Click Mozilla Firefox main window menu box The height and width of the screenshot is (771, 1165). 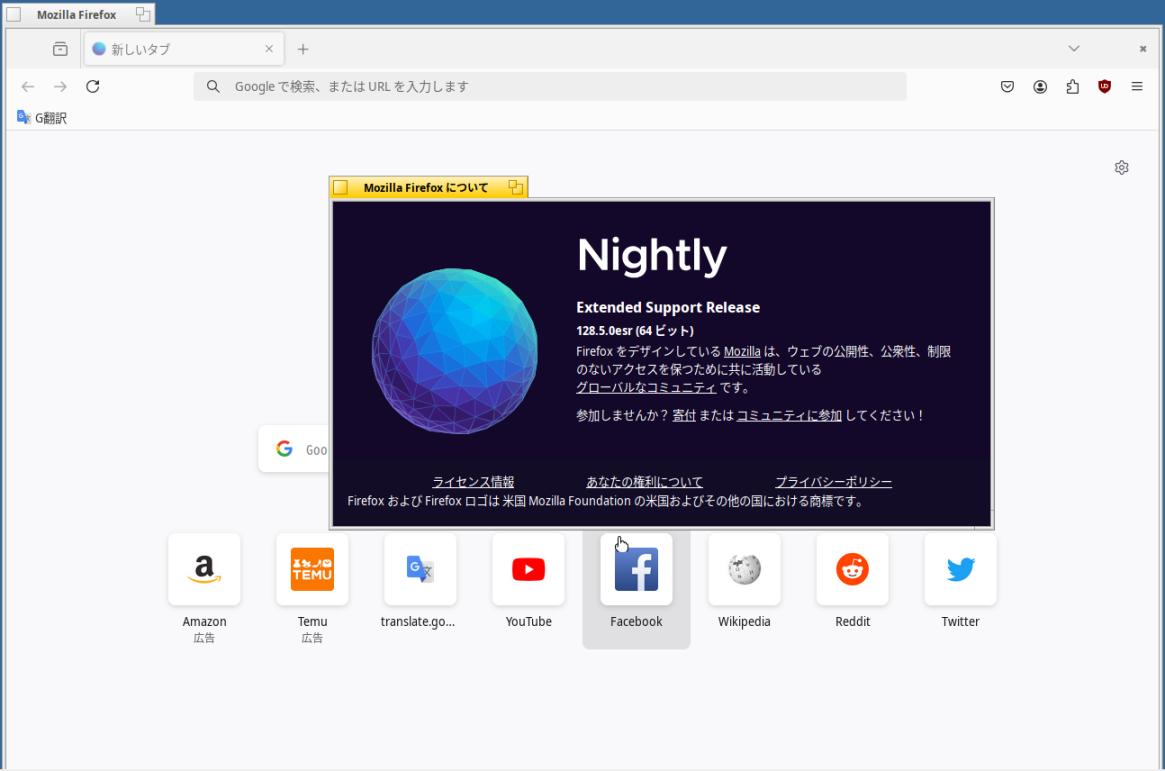13,14
